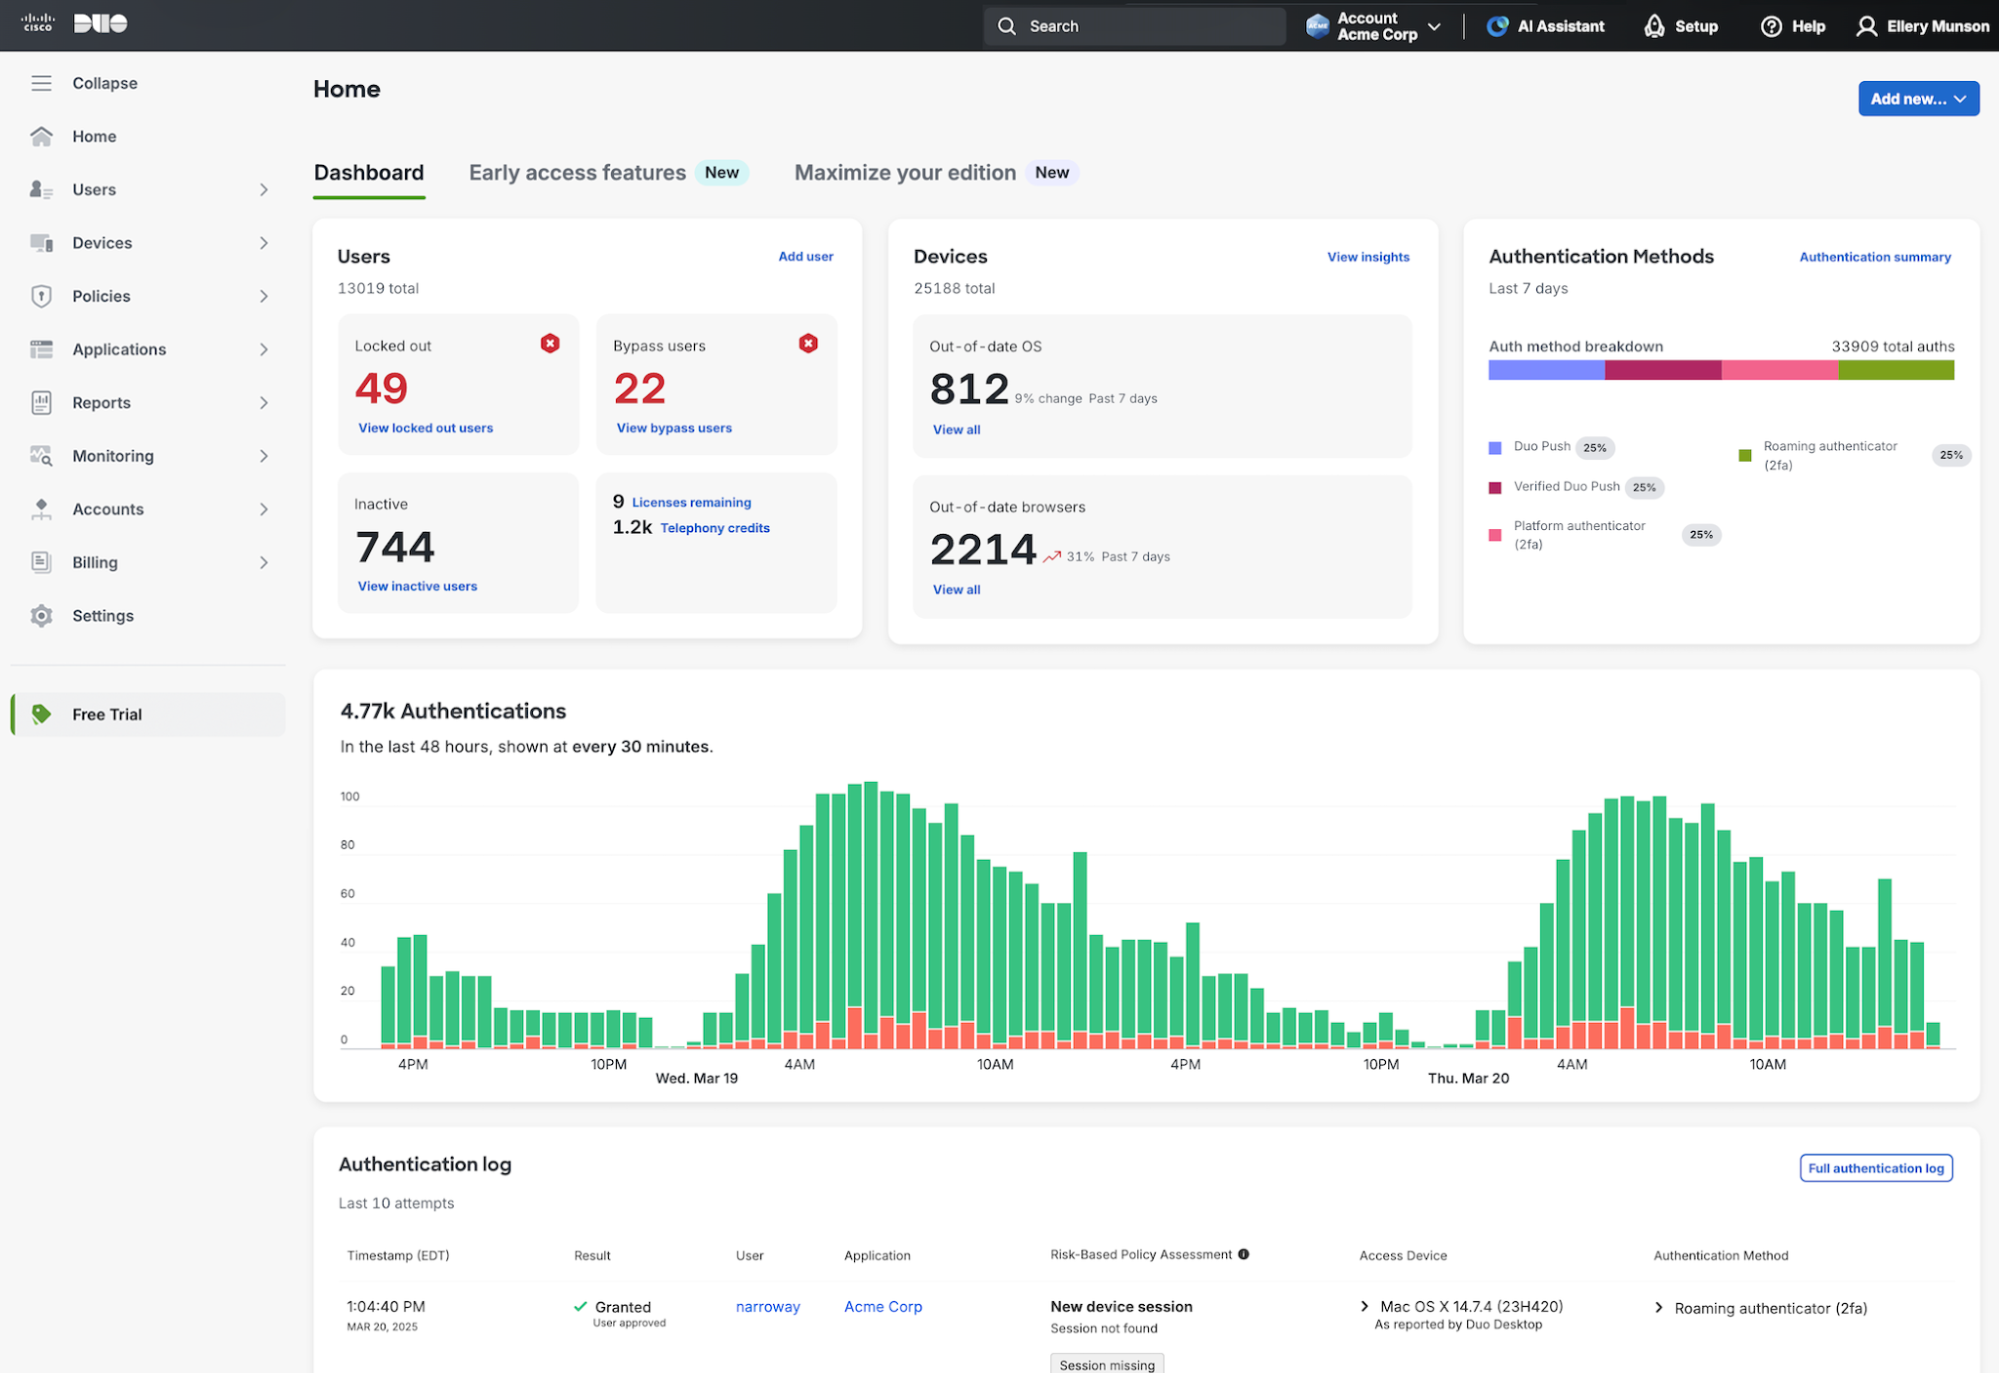Click the blue Duo Push legend swatch

tap(1495, 448)
